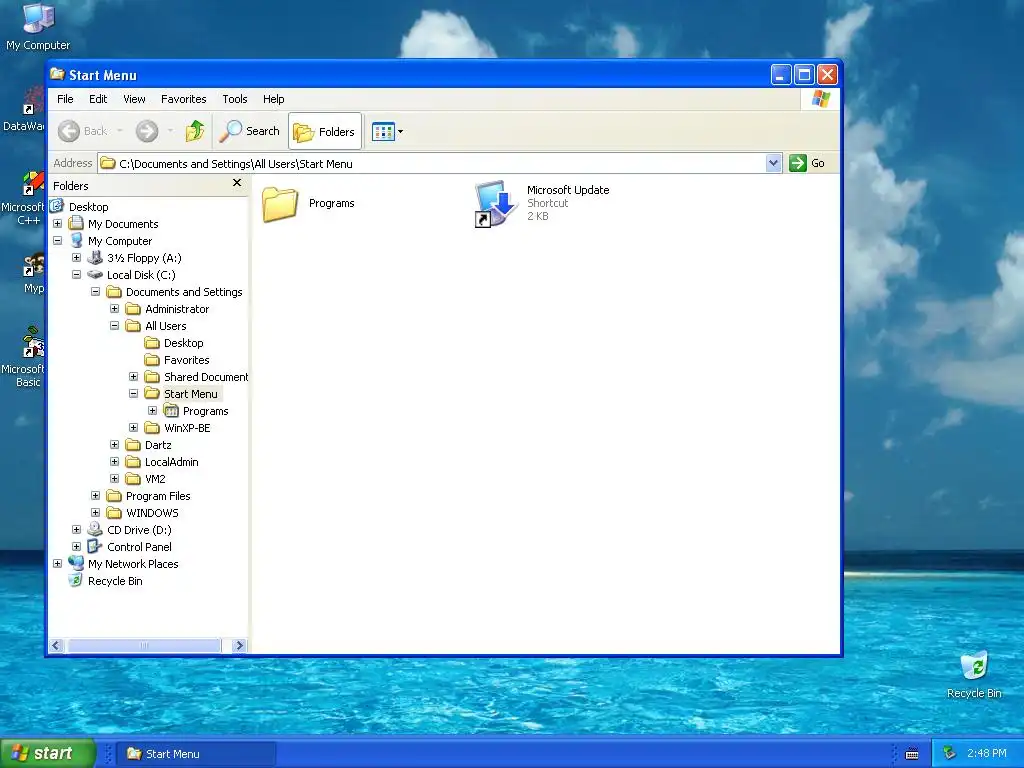The image size is (1024, 768).
Task: Expand My Documents tree node
Action: point(57,223)
